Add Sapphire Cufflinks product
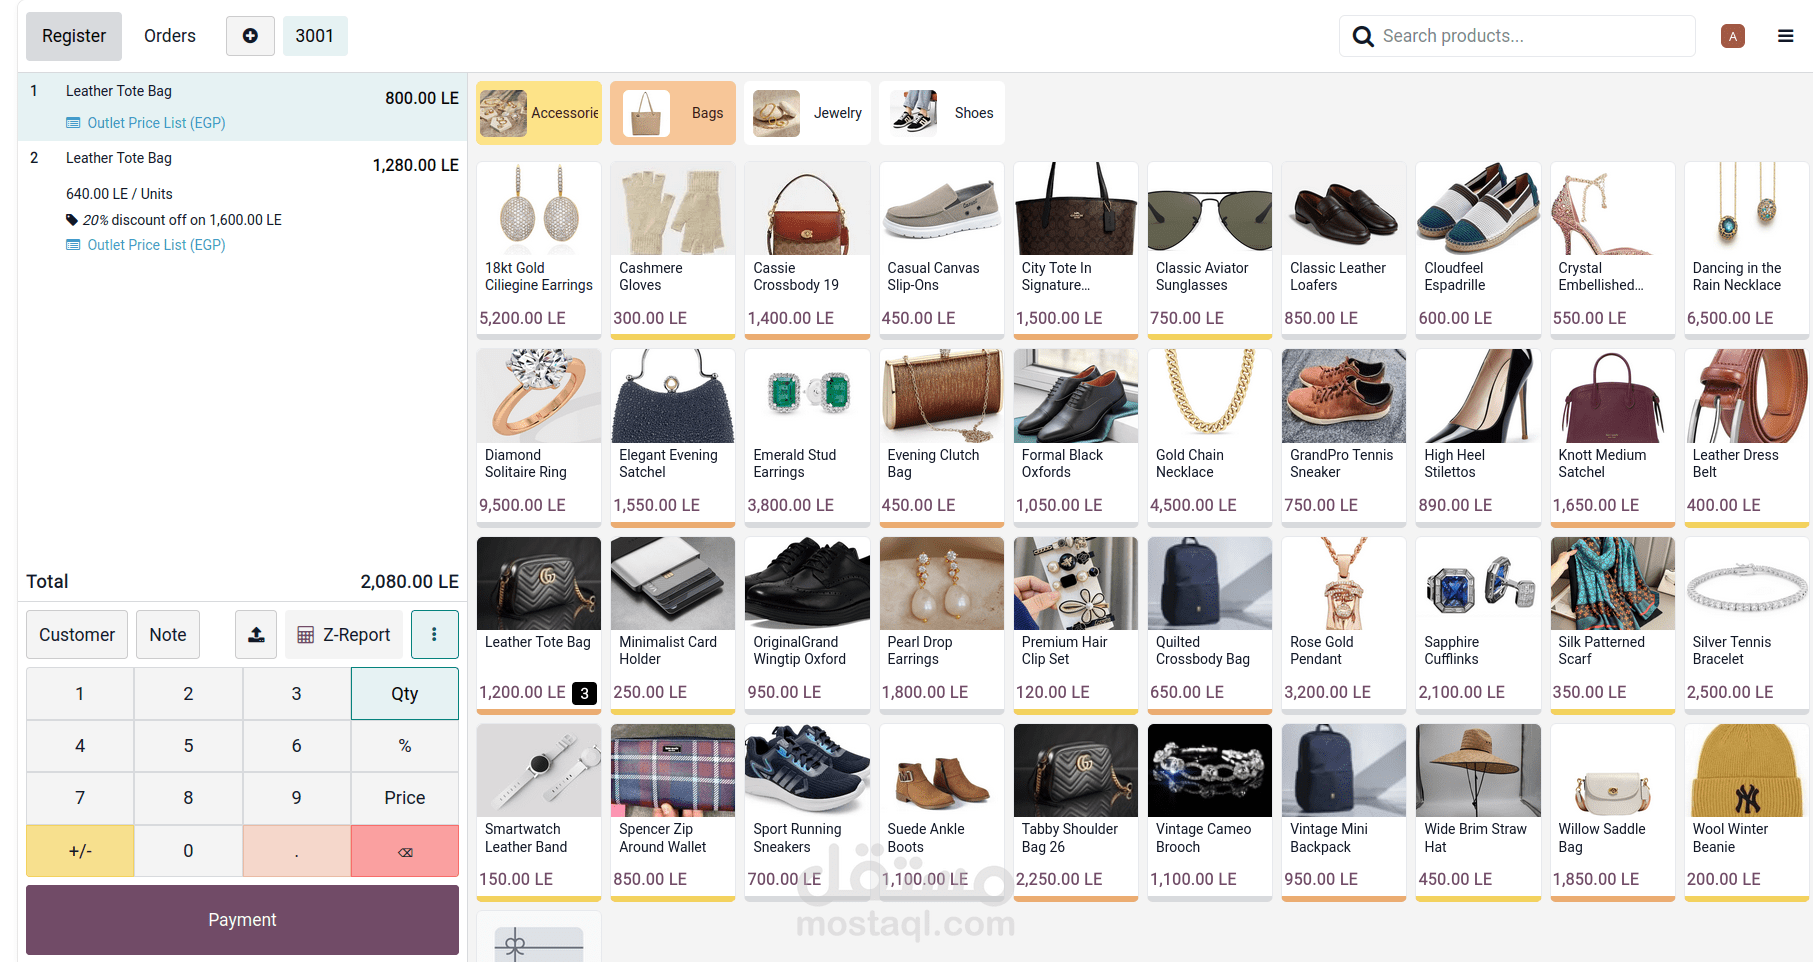Viewport: 1813px width, 962px height. click(1478, 625)
